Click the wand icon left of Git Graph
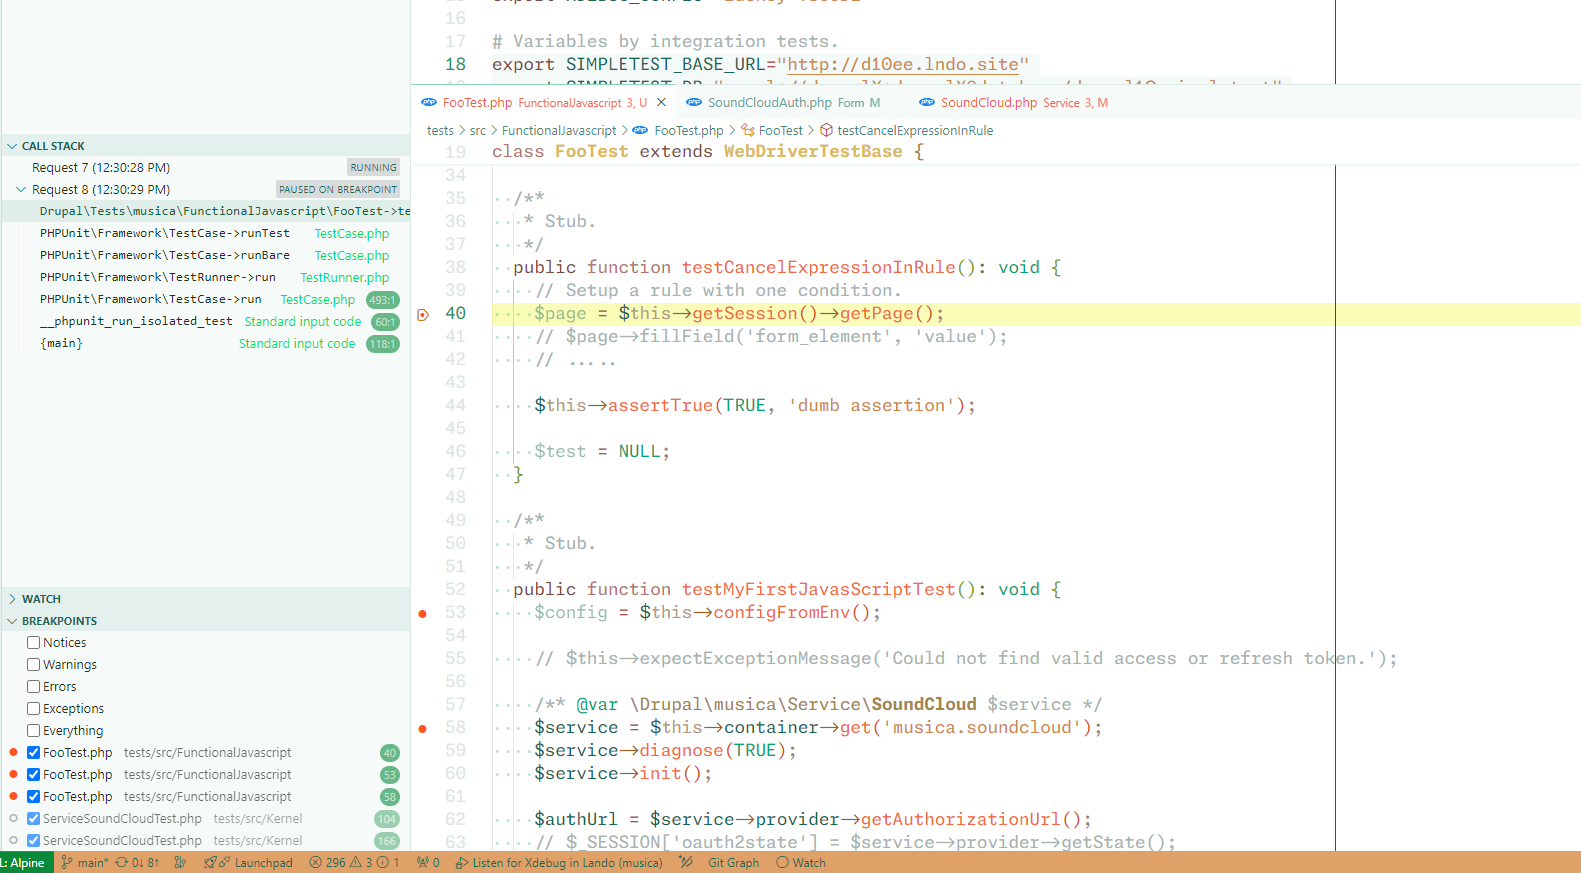 point(686,863)
